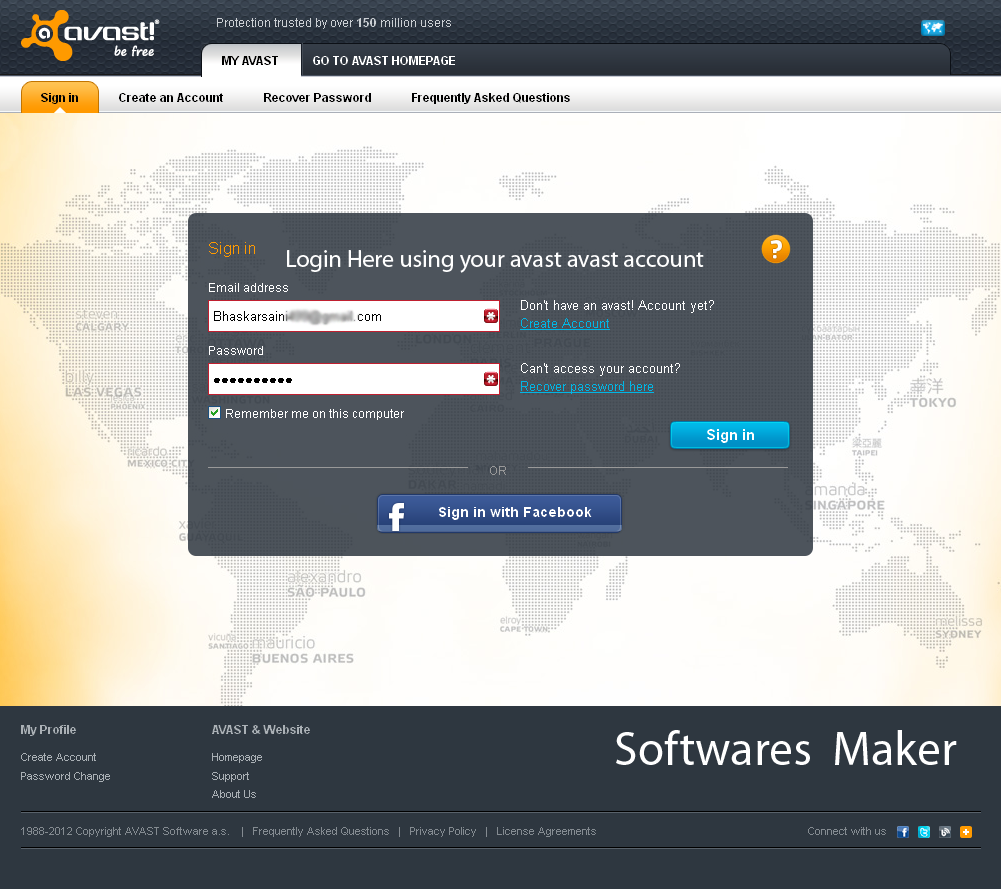Toggle Remember me on this computer
Viewport: 1001px width, 889px height.
[x=214, y=413]
